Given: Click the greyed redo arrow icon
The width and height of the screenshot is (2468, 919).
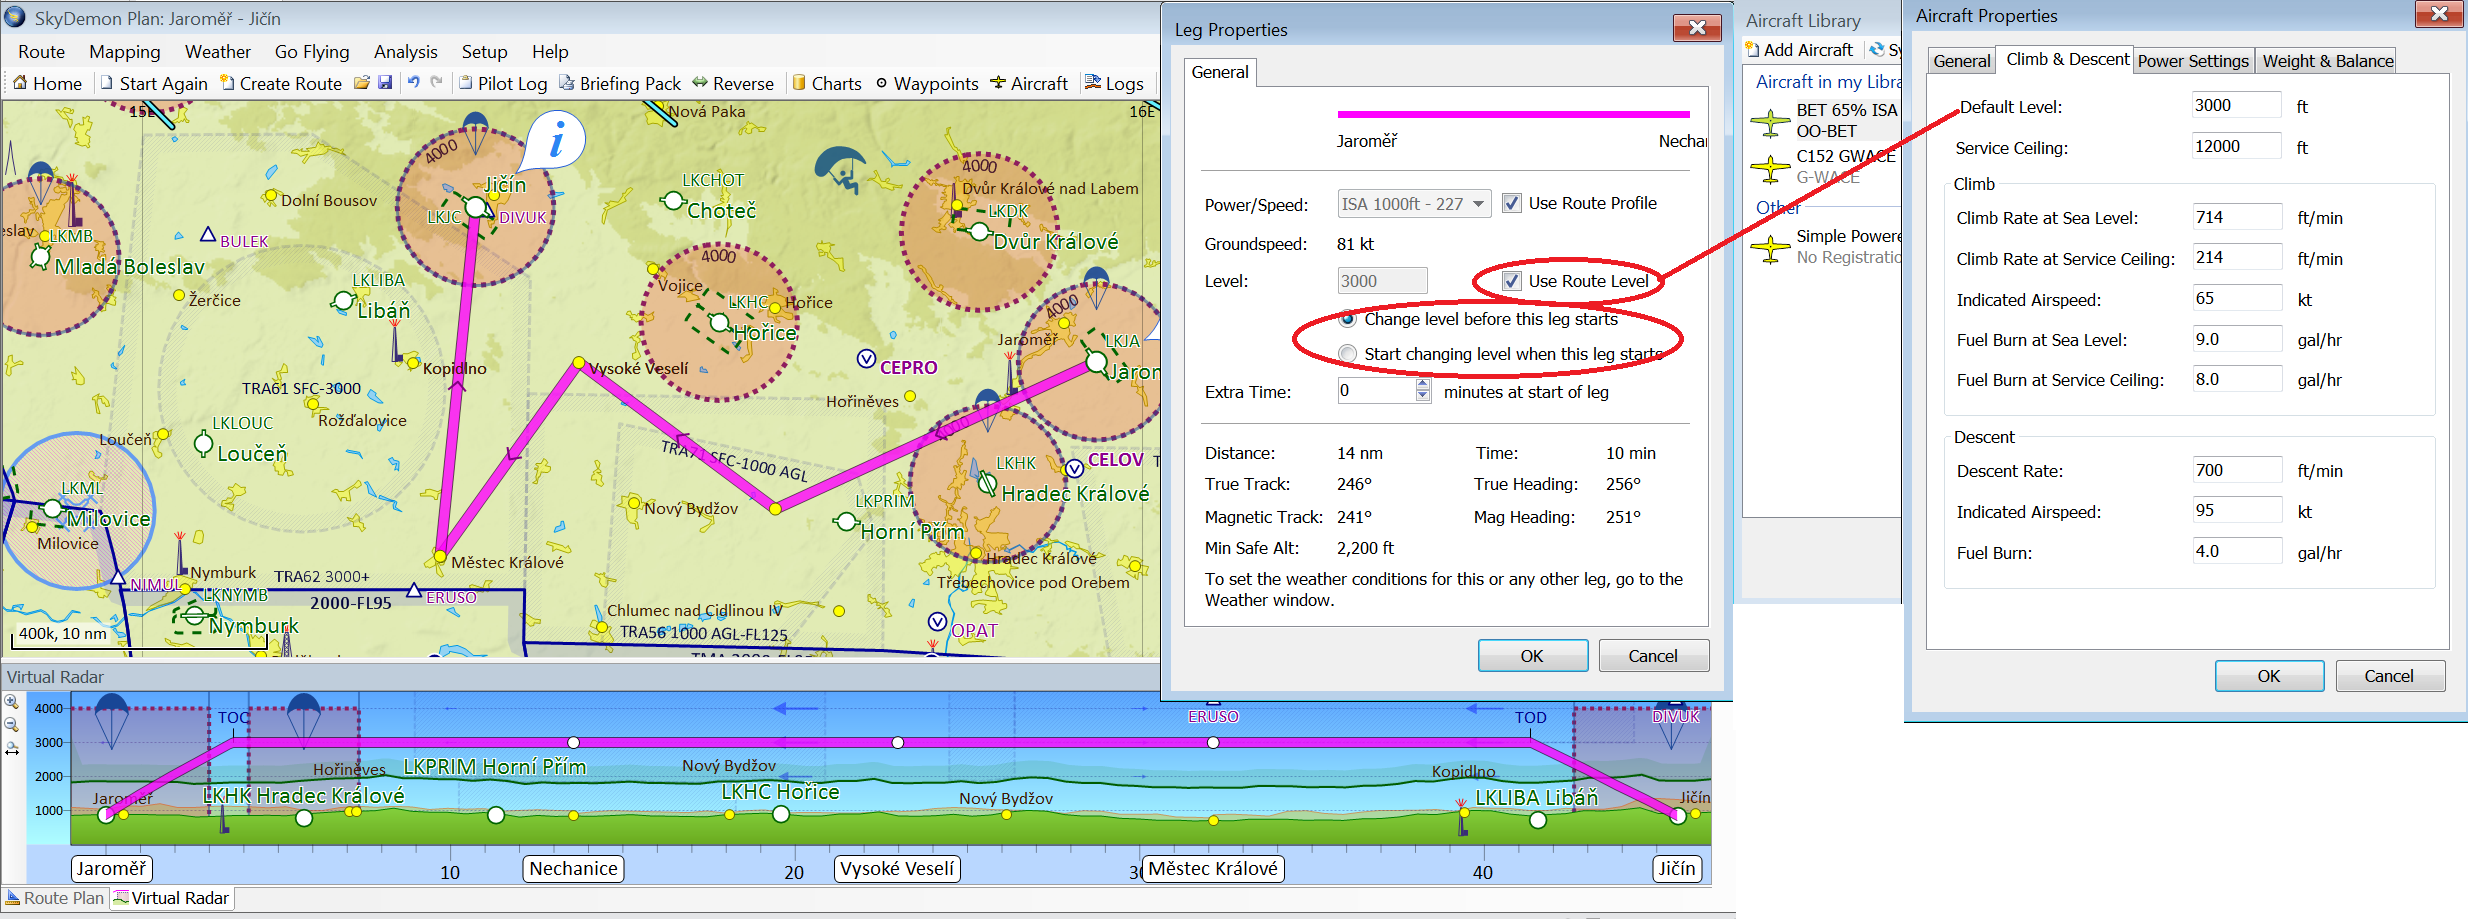Looking at the screenshot, I should pos(437,83).
